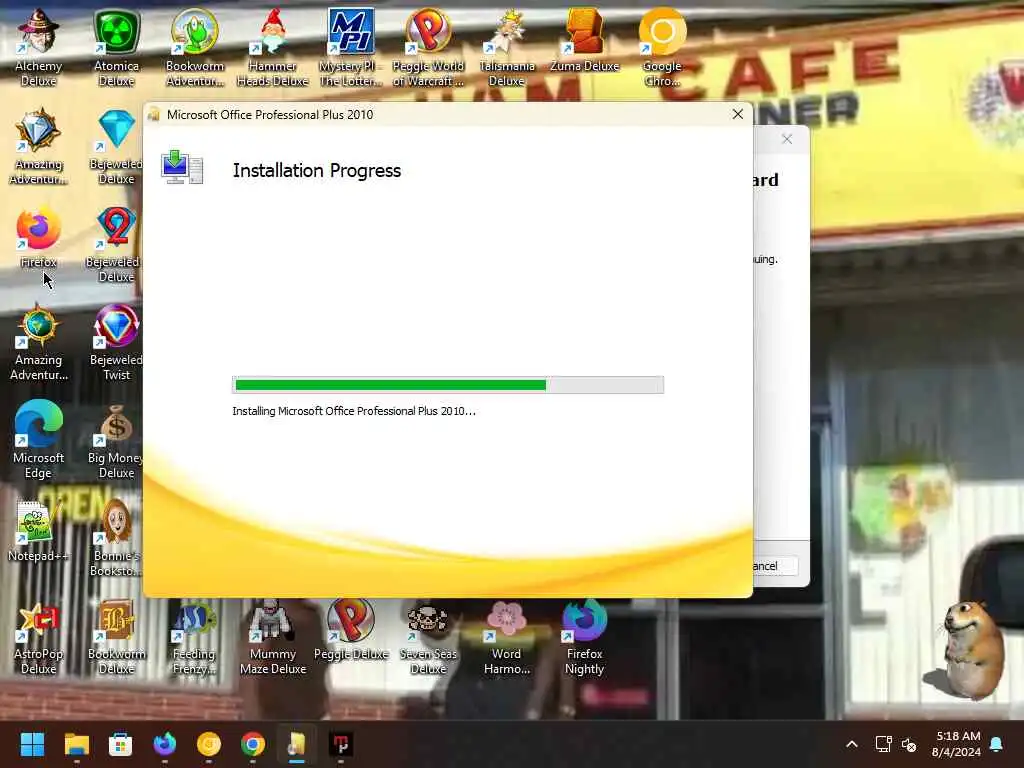Launch the Feeding Frenzy shortcut
Screen dimensions: 1024x768
[x=195, y=635]
